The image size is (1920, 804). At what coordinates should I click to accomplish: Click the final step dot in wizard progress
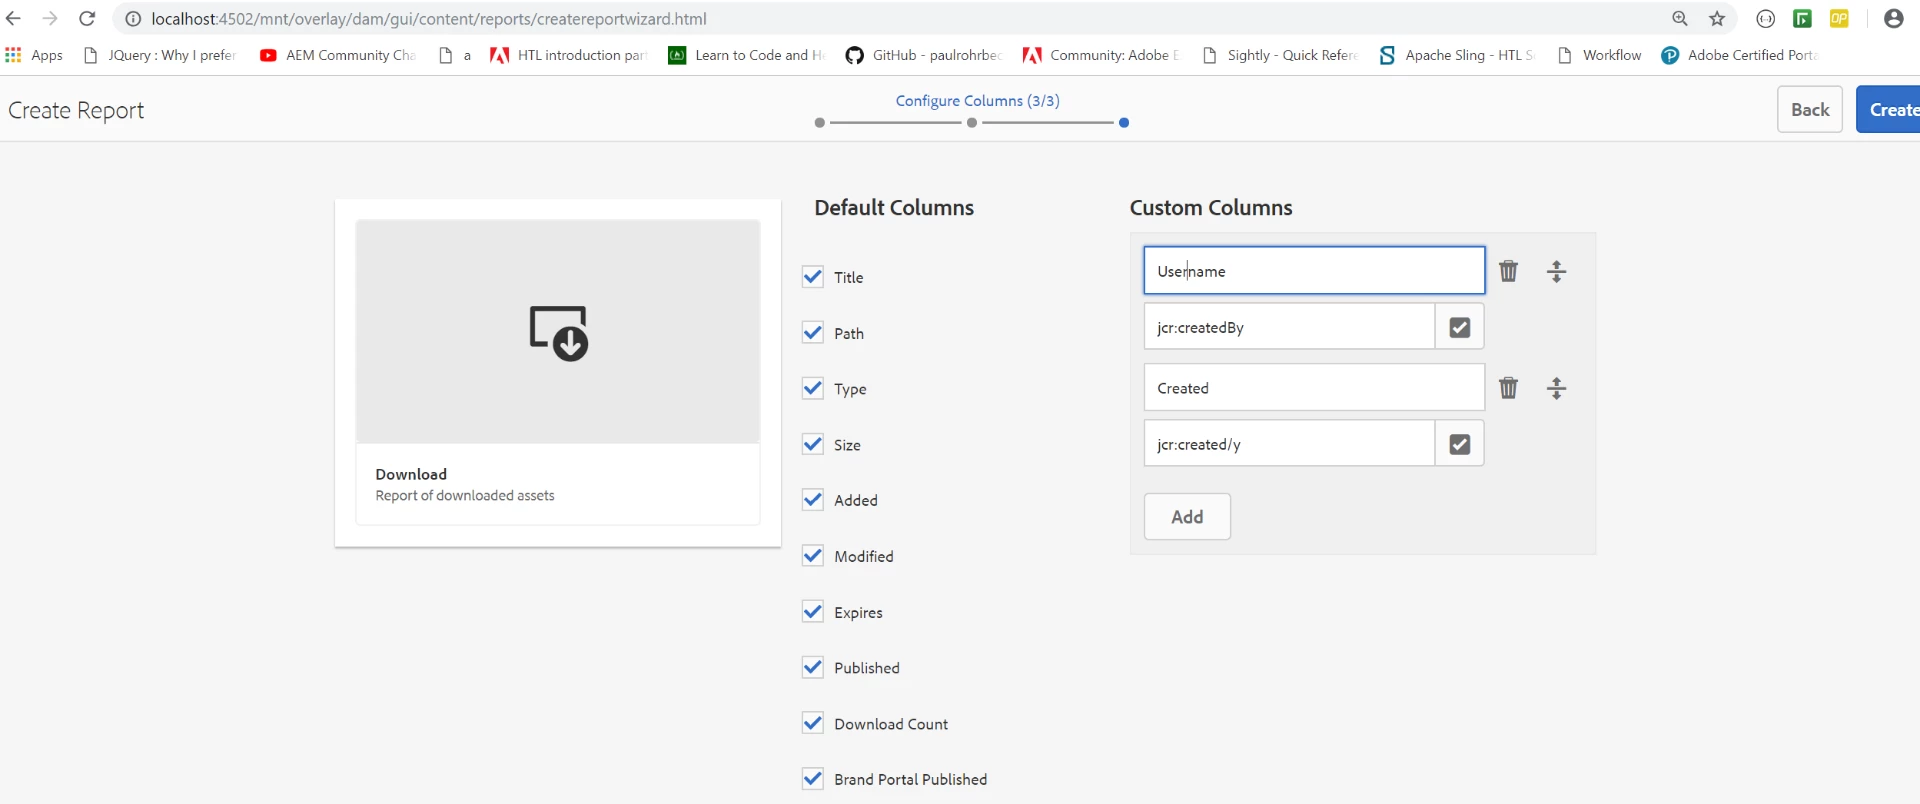pos(1124,123)
